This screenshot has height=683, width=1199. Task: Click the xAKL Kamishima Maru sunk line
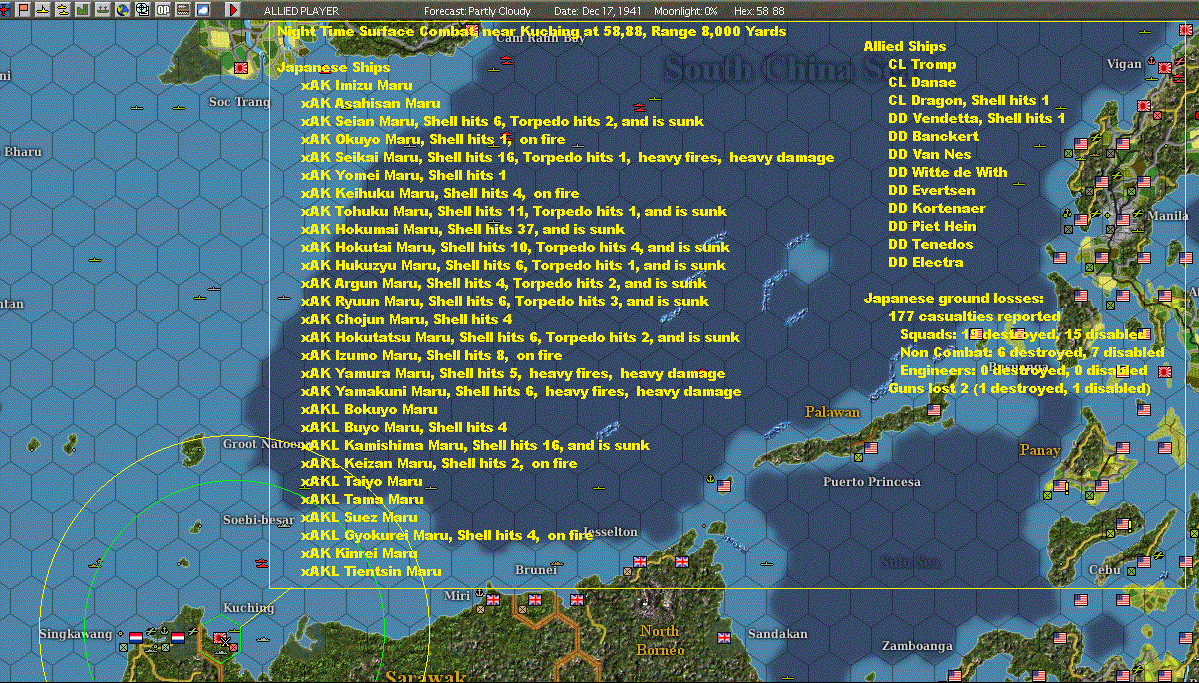click(x=475, y=445)
